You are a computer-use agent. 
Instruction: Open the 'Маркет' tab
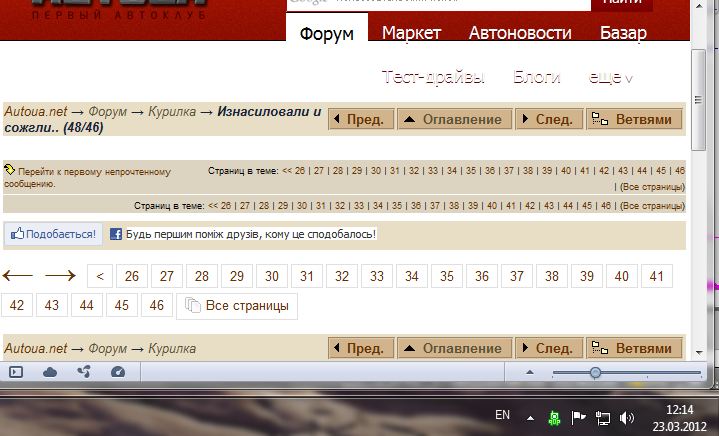click(411, 33)
